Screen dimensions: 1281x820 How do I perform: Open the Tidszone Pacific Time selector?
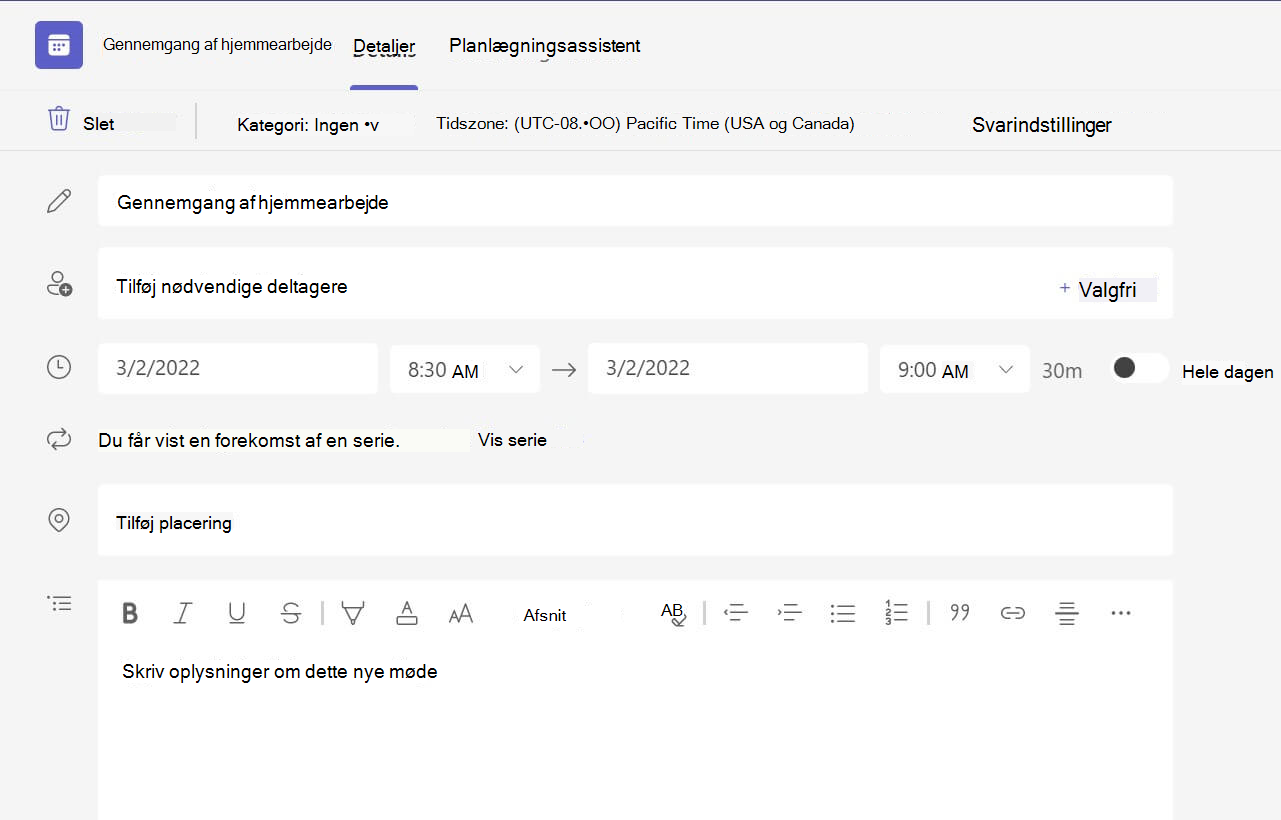point(645,124)
